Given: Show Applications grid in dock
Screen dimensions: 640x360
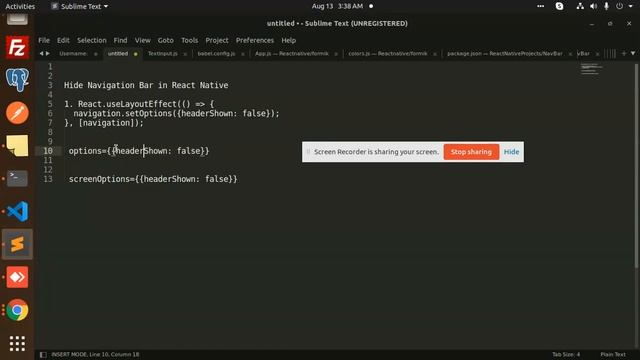Looking at the screenshot, I should pyautogui.click(x=17, y=343).
